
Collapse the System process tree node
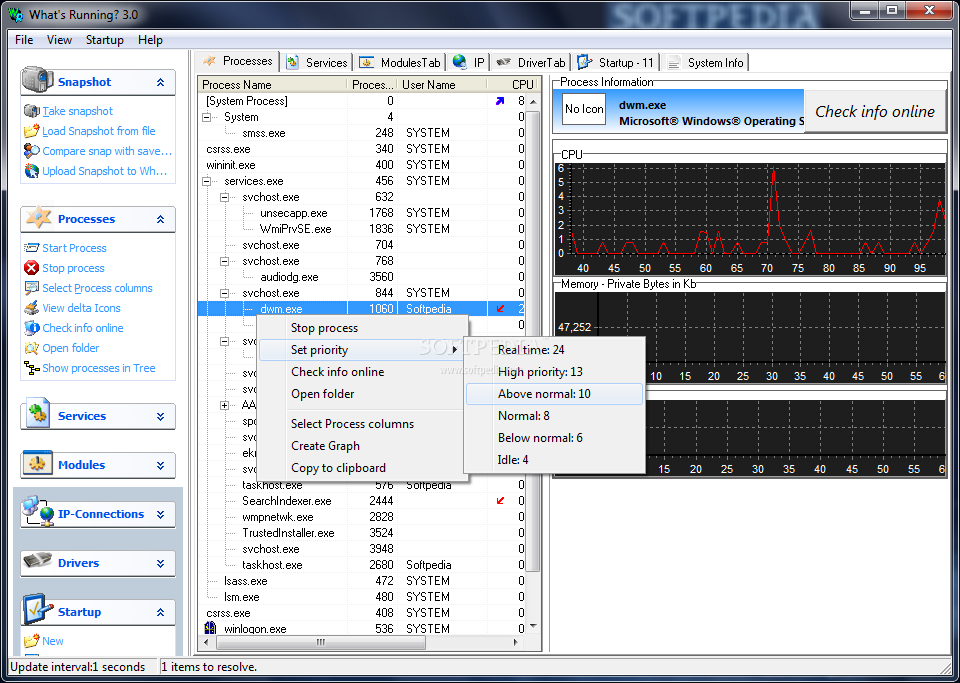tap(207, 117)
